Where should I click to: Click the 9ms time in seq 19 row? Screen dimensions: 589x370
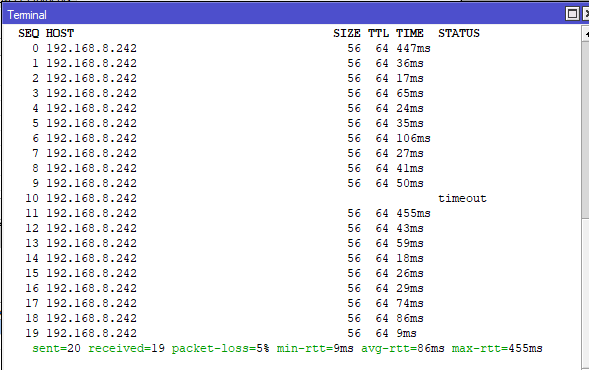(x=406, y=334)
